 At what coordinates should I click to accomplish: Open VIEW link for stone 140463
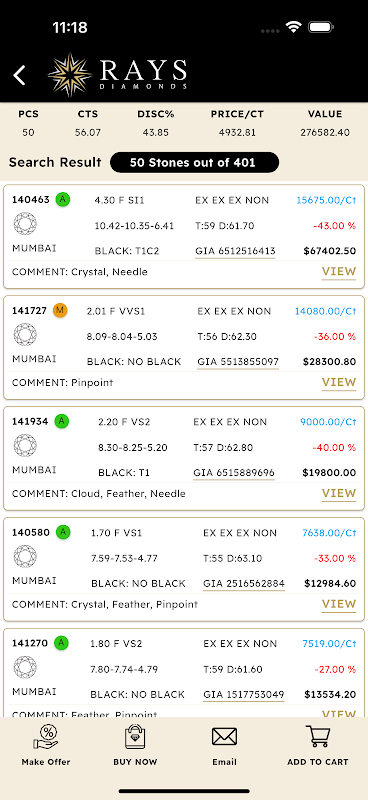(x=339, y=272)
